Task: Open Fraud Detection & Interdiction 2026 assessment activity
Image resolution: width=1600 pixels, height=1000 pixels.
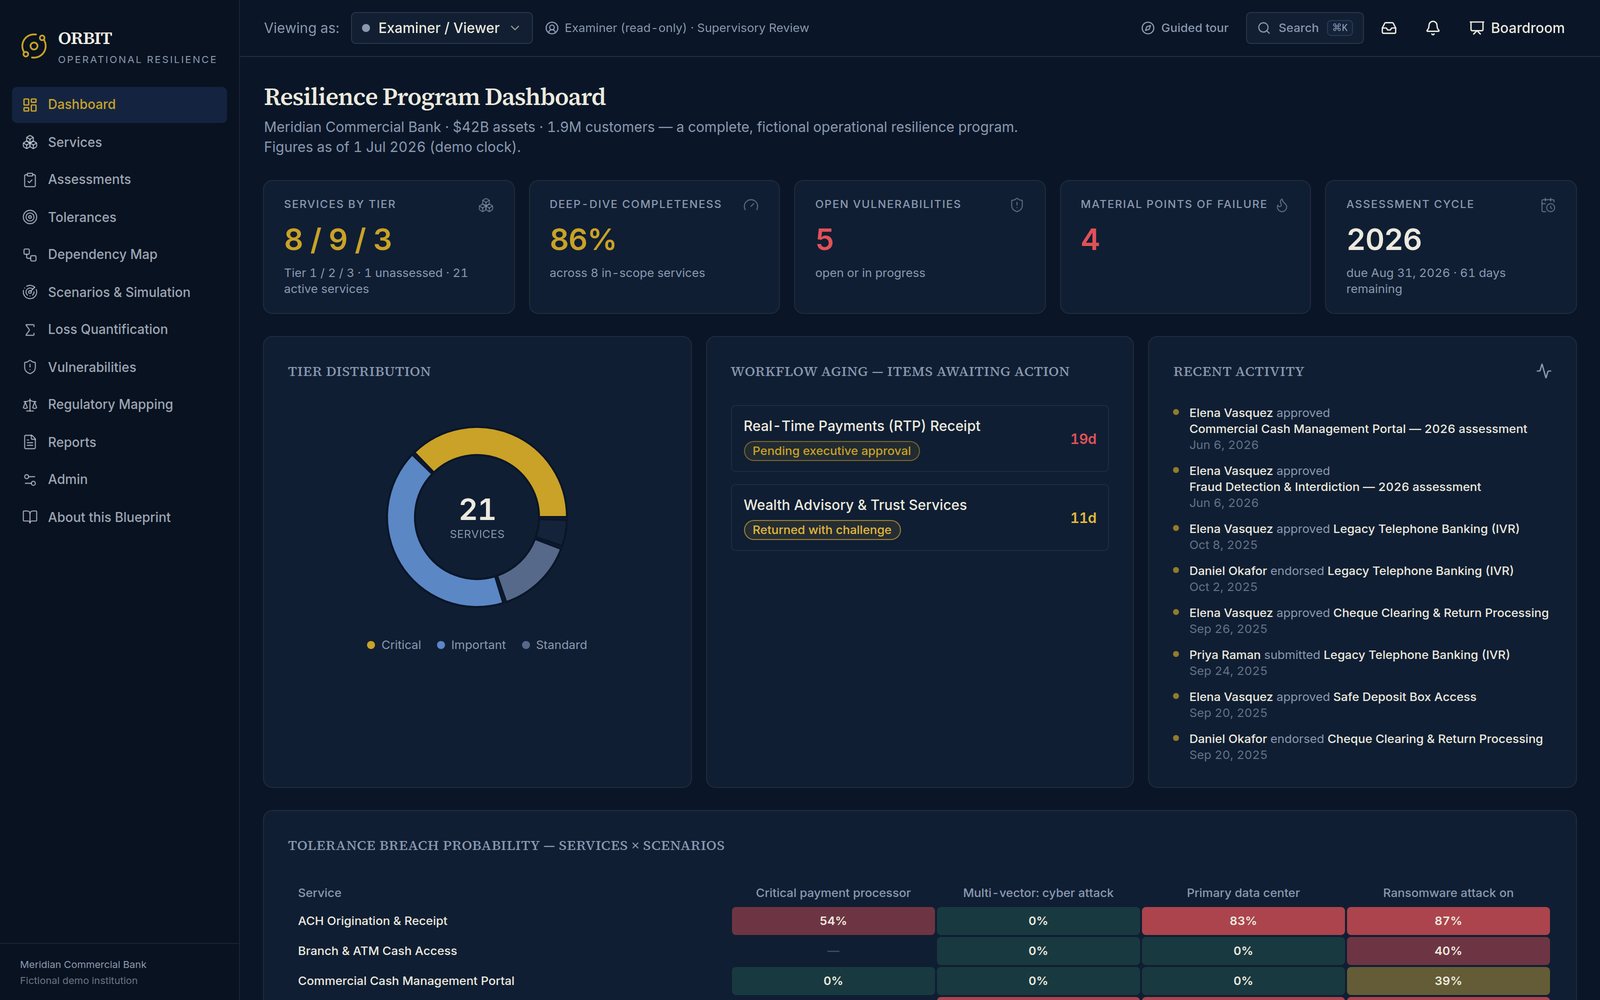Action: (1335, 487)
